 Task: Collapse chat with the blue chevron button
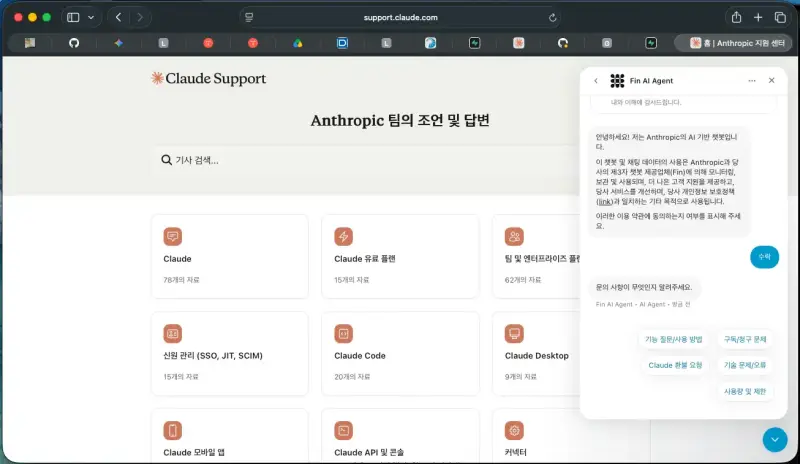[774, 439]
